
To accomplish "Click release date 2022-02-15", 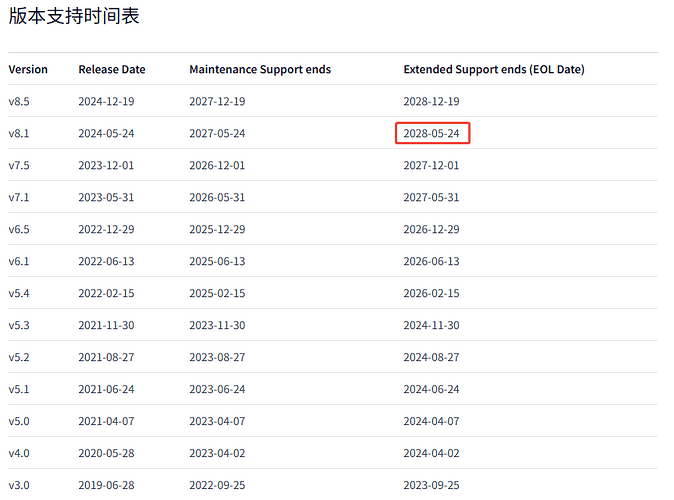I will coord(106,293).
